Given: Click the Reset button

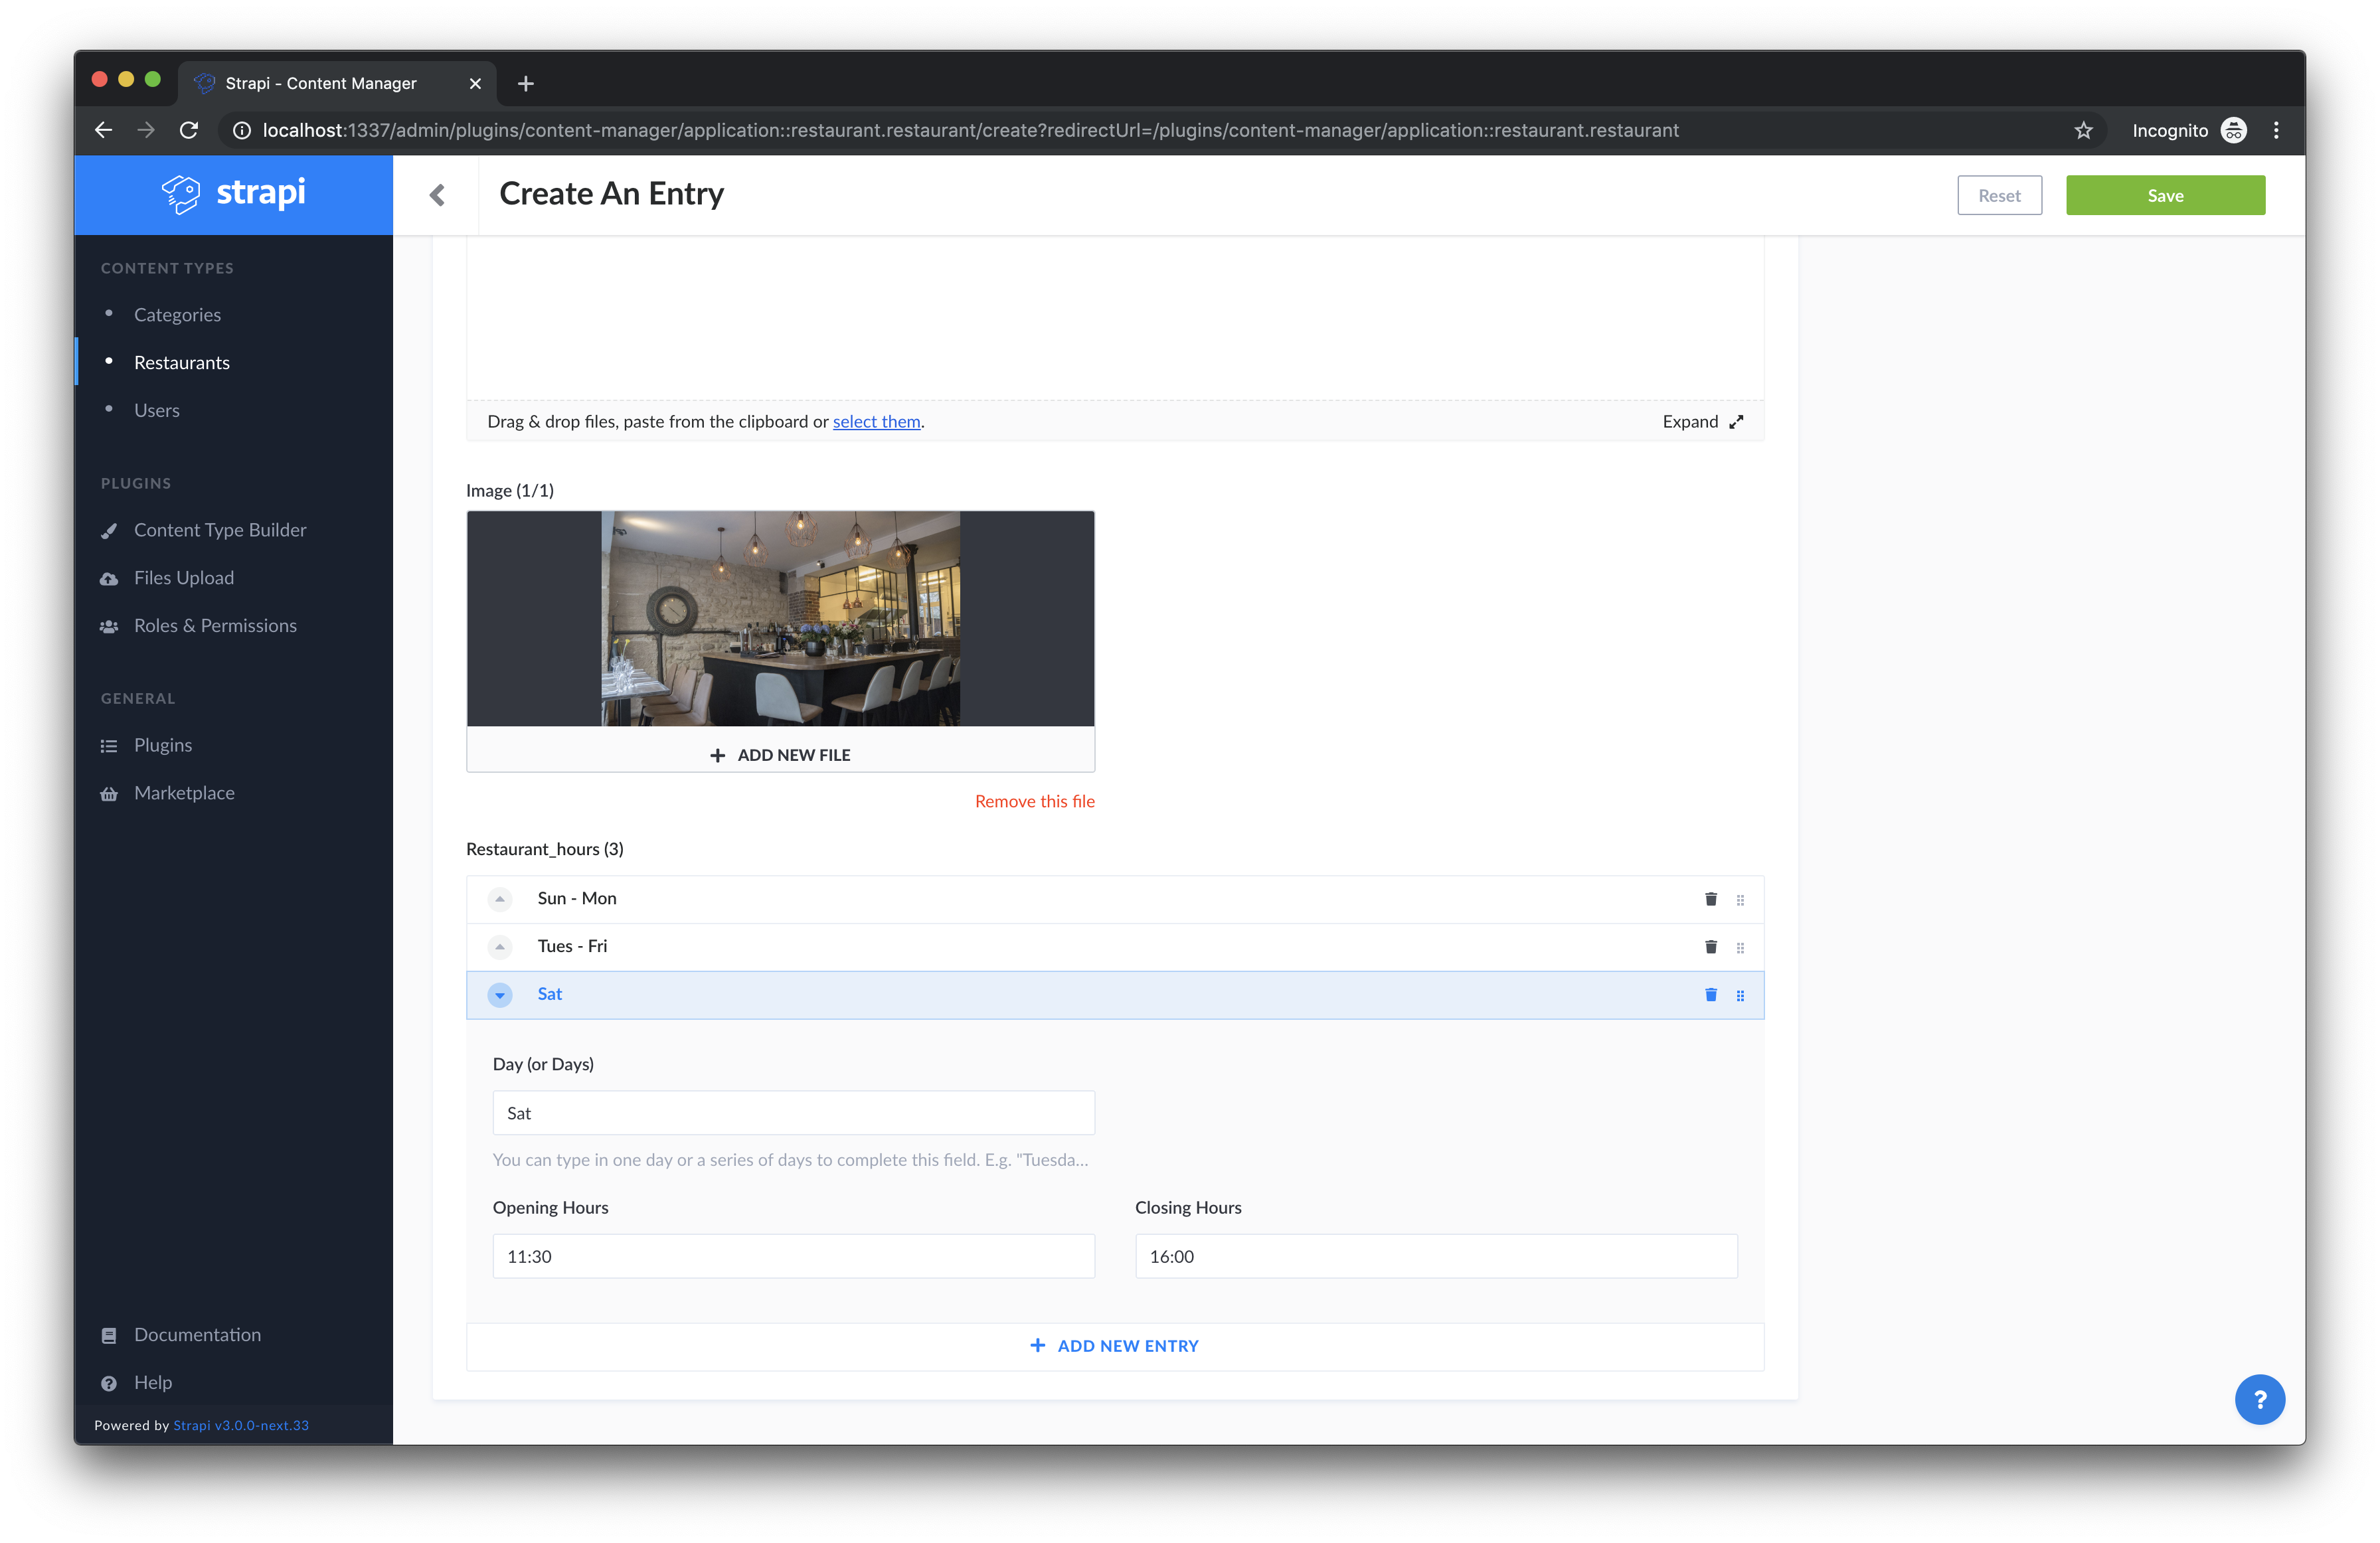Looking at the screenshot, I should coord(1999,196).
